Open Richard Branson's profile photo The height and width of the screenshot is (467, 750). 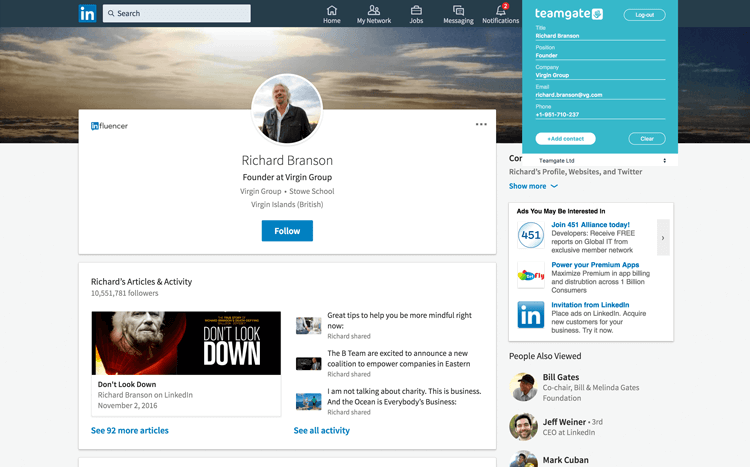[x=287, y=110]
